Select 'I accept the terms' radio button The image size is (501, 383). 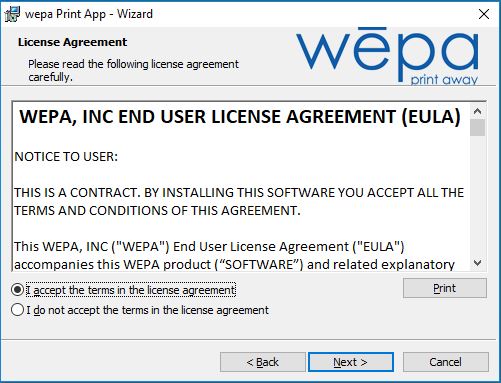point(17,290)
